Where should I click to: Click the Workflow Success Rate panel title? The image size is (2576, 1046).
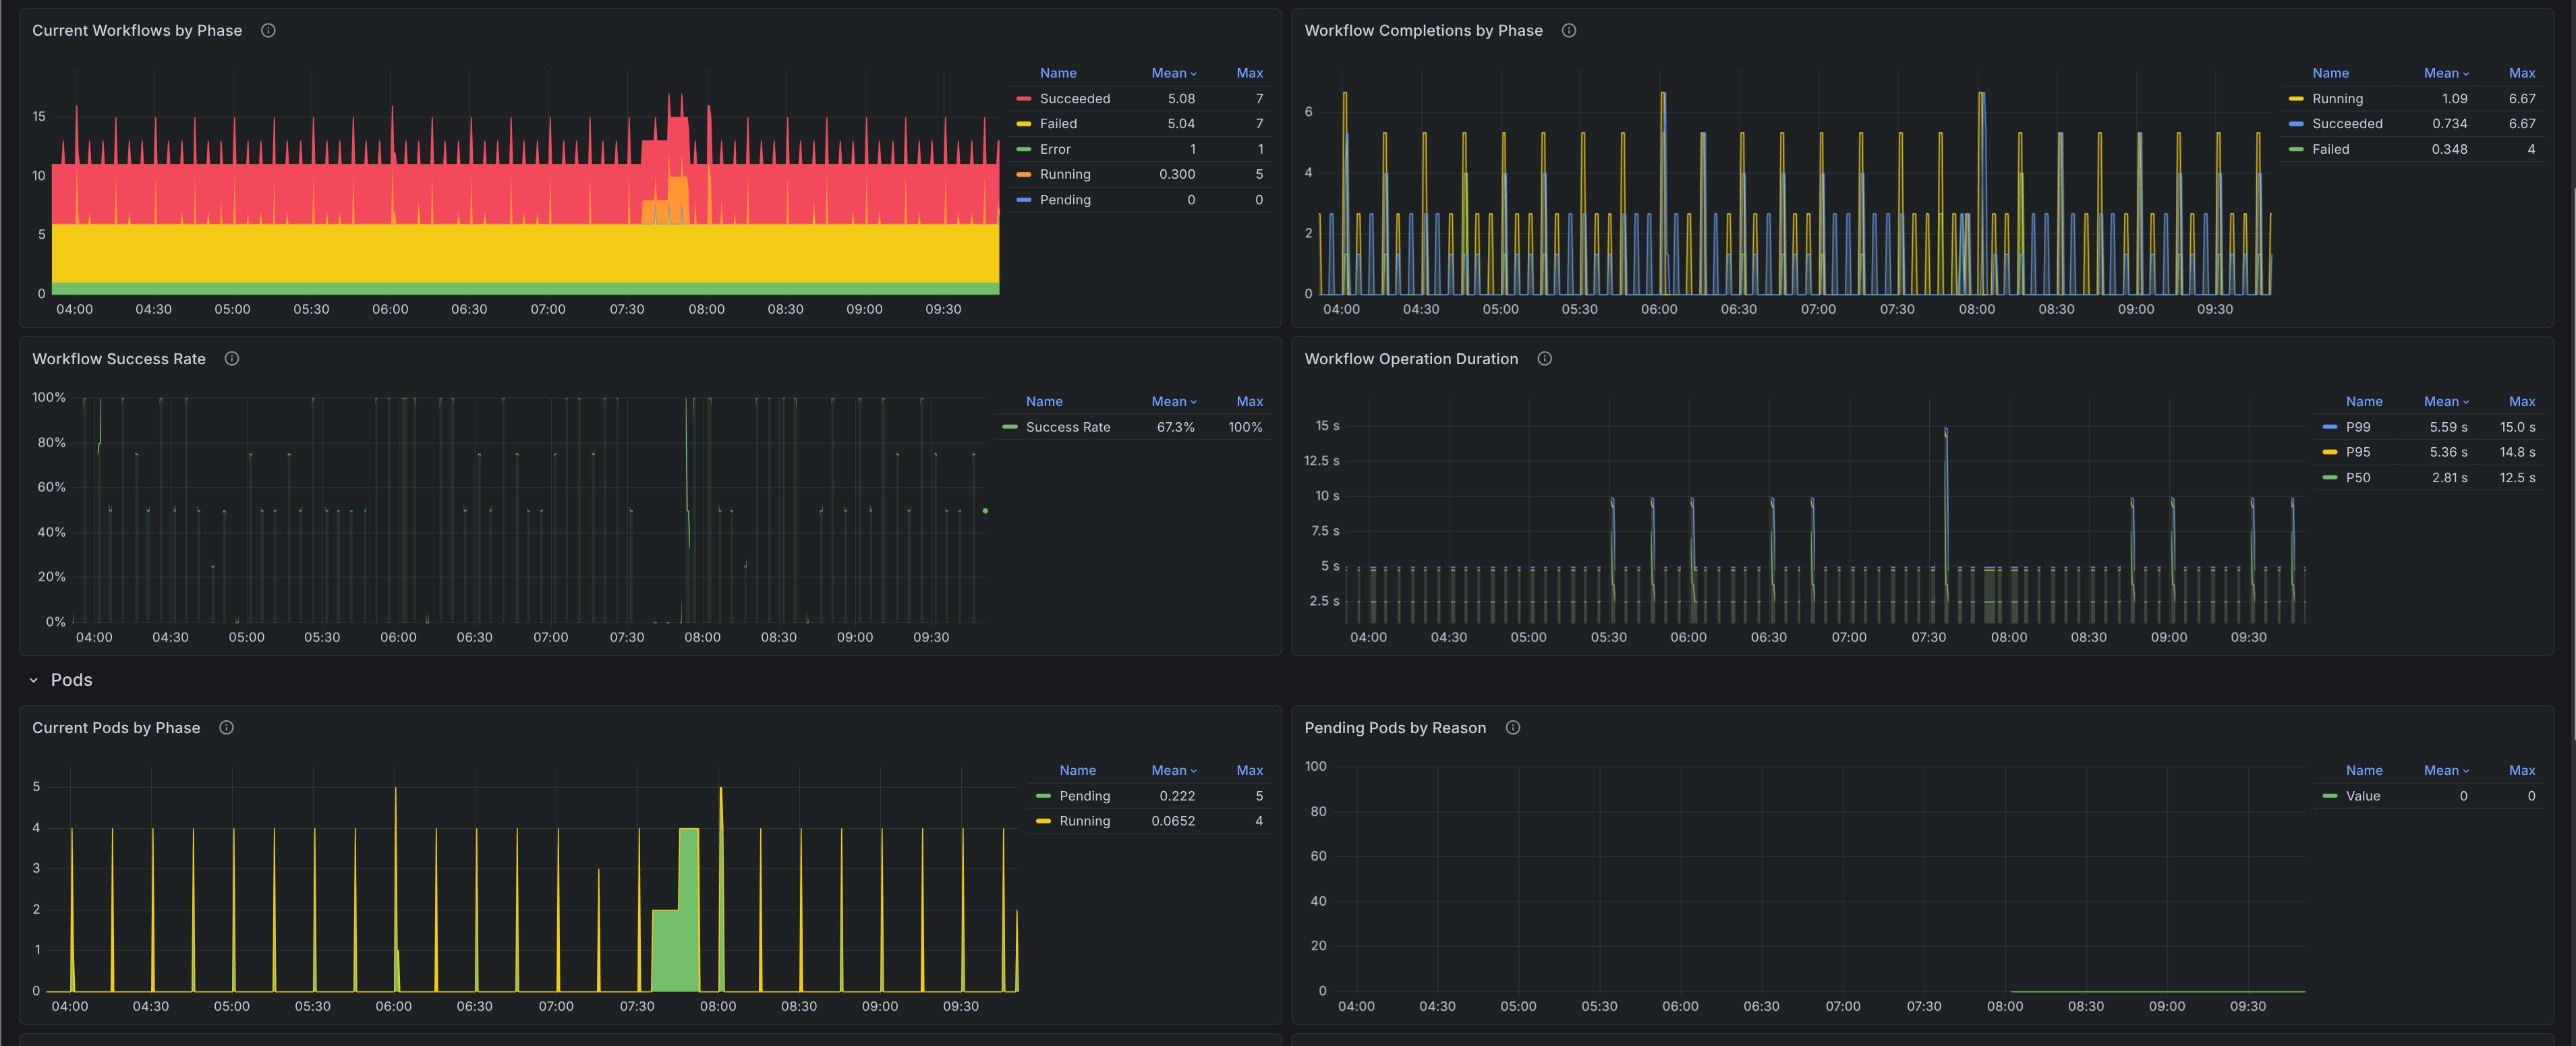click(119, 358)
